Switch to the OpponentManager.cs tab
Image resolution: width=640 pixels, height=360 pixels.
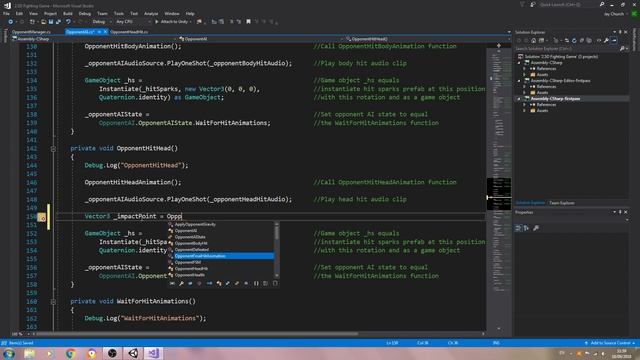tap(31, 32)
